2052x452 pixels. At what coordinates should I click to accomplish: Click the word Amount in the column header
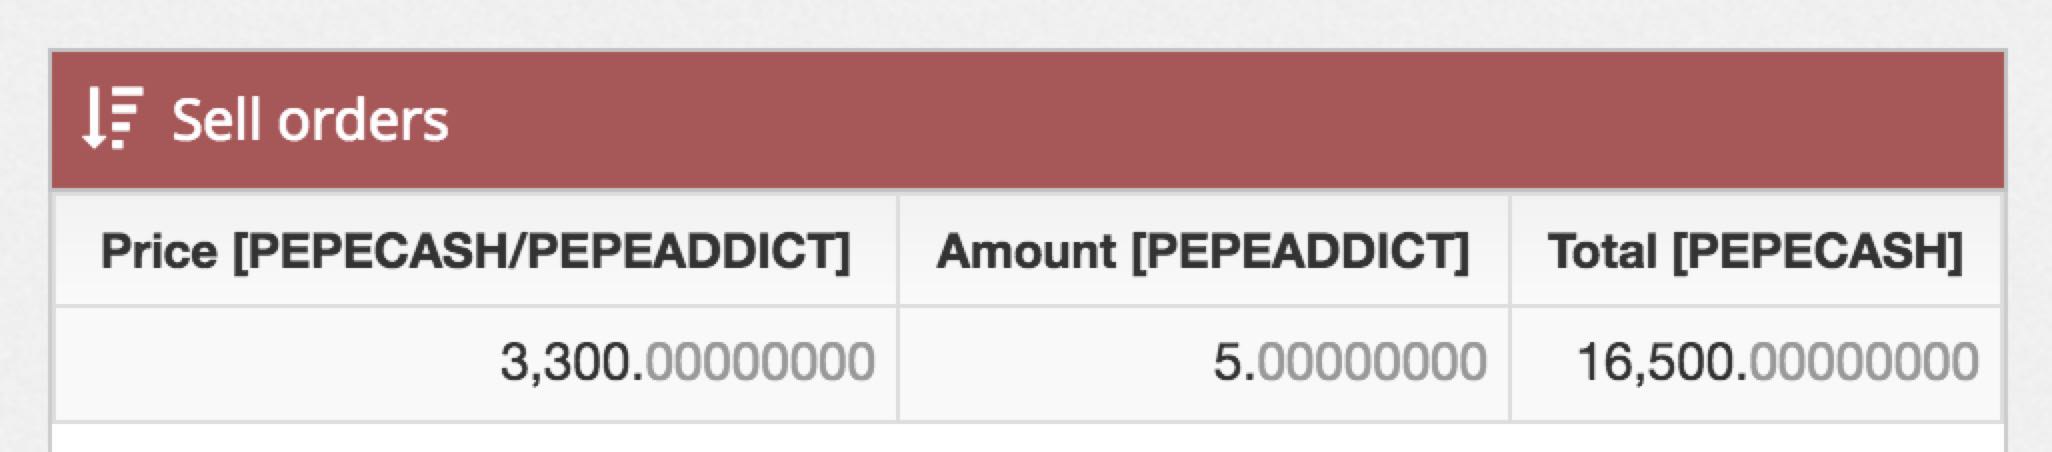coord(1026,251)
